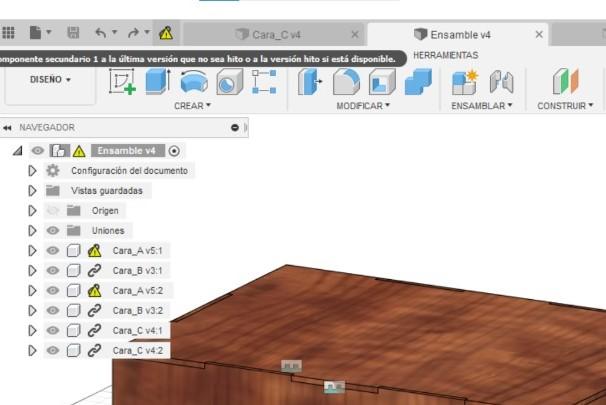Screen dimensions: 606x405
Task: Select the Fillet tool
Action: click(x=346, y=82)
